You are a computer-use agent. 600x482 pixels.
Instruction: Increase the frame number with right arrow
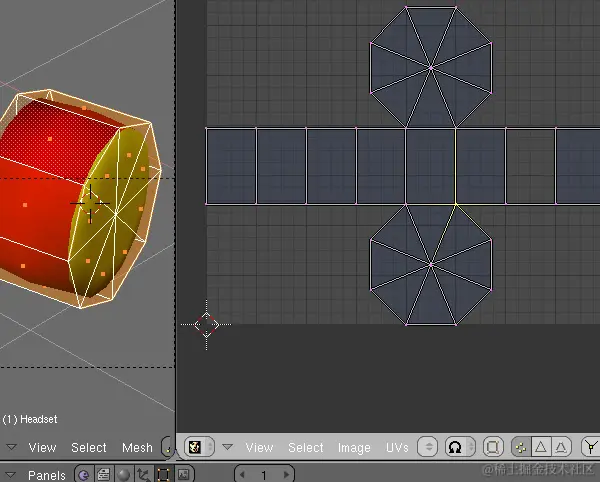287,475
